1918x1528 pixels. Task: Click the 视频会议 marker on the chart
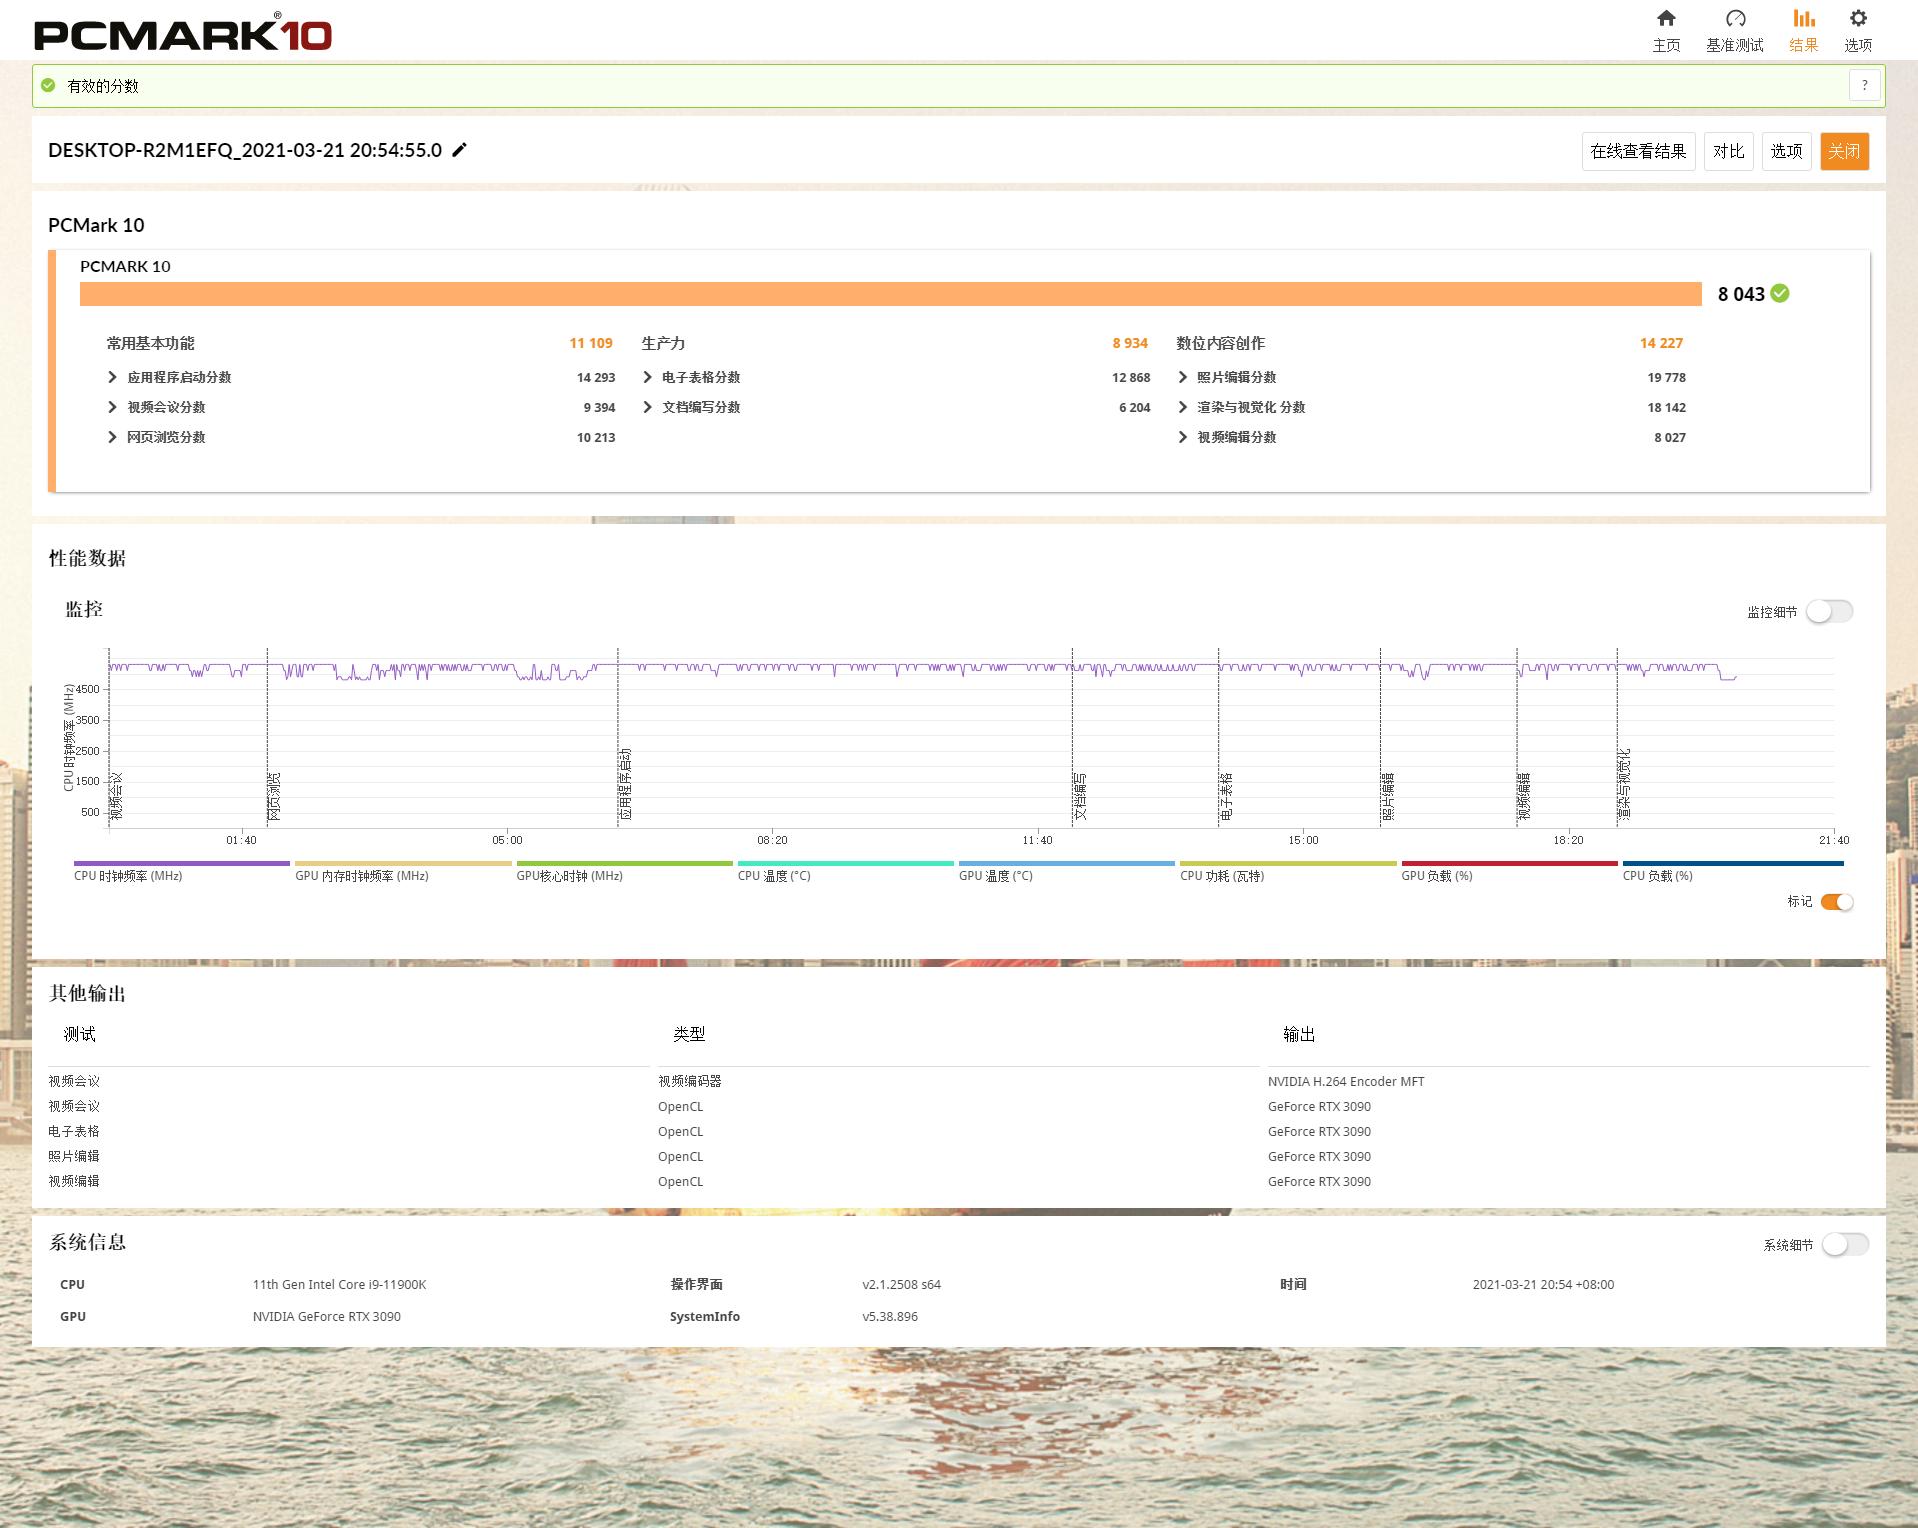[x=117, y=796]
